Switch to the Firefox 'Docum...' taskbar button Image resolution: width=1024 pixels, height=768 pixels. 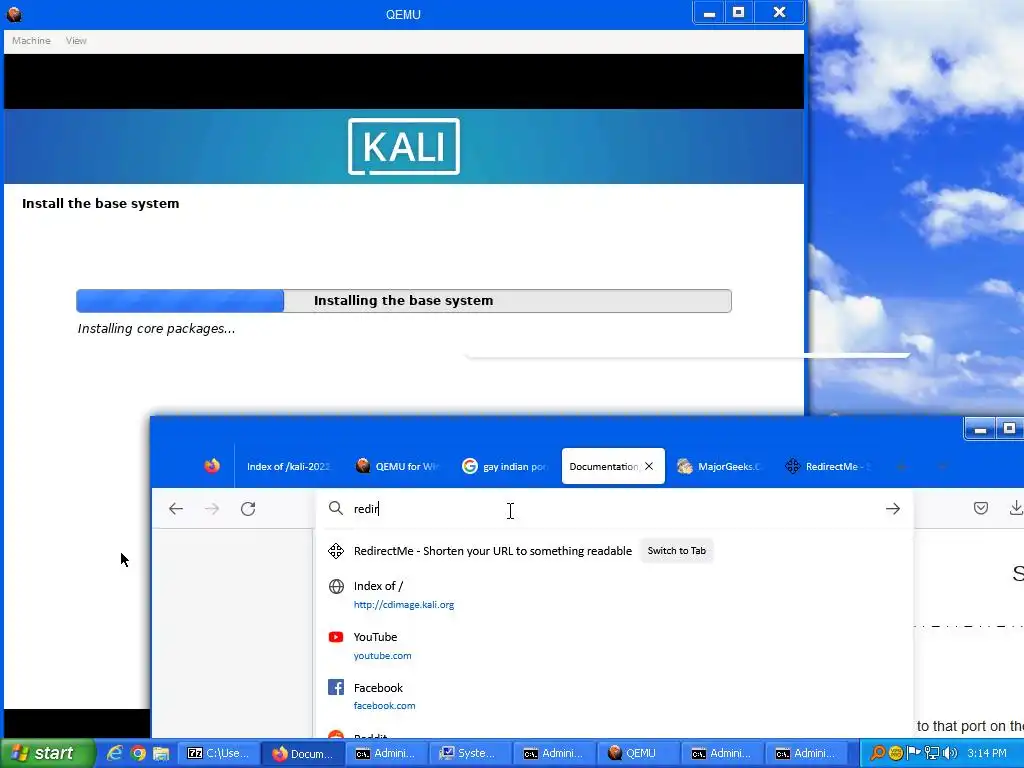click(x=303, y=753)
